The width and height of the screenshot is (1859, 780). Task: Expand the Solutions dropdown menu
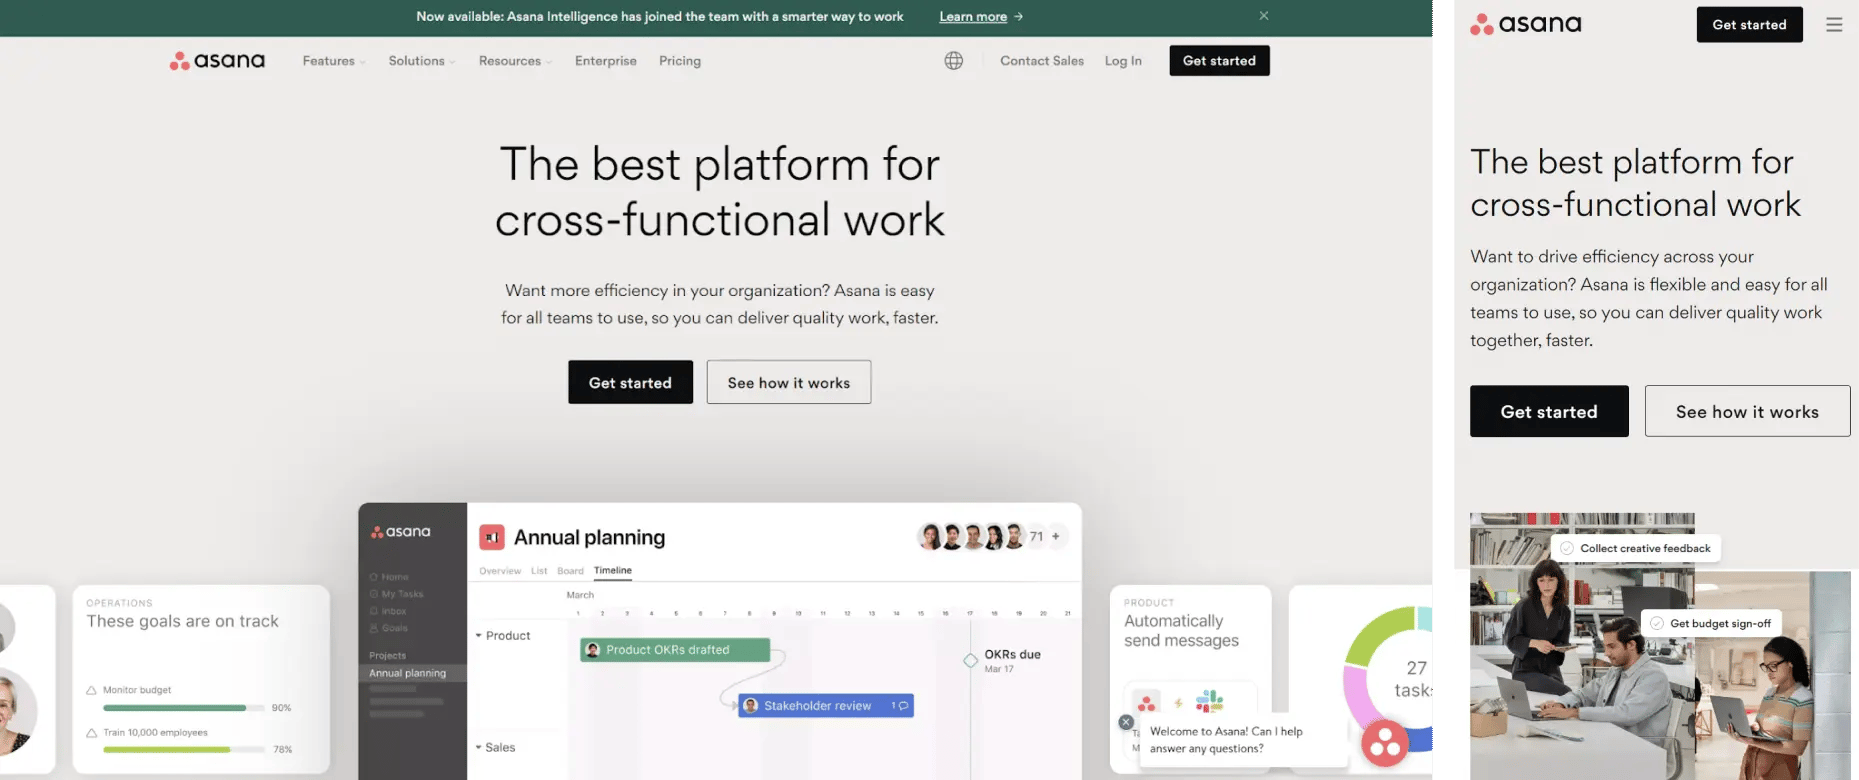tap(422, 61)
